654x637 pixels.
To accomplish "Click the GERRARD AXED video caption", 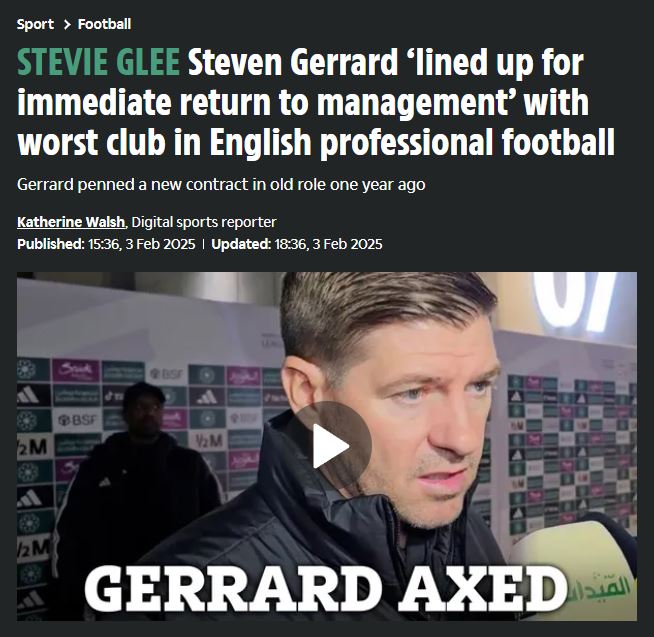I will coord(326,589).
